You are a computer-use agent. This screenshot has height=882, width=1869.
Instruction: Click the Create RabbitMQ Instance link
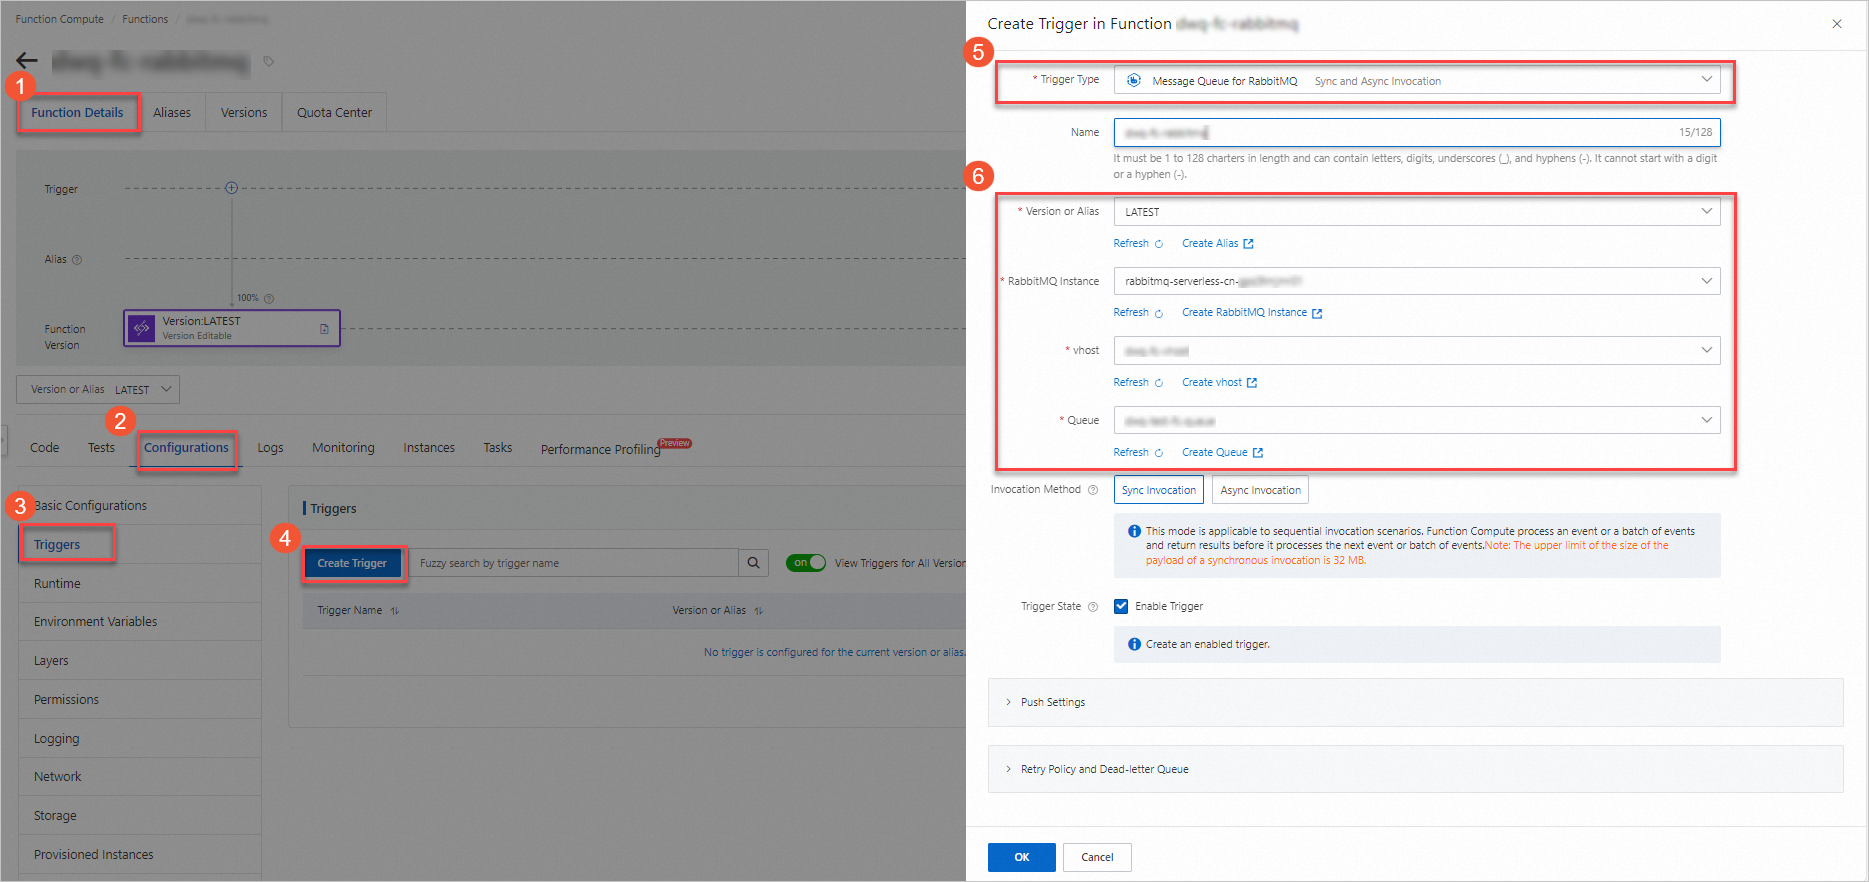[x=1244, y=313]
